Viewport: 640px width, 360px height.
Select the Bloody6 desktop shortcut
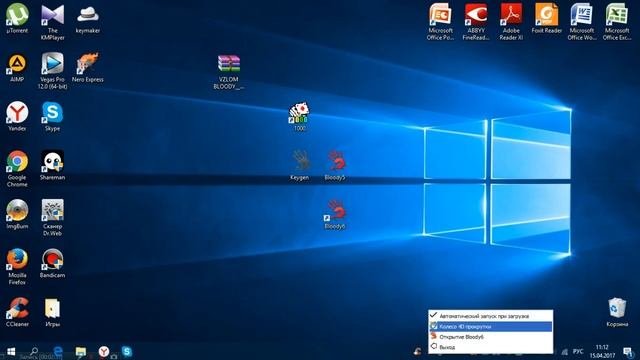[335, 214]
